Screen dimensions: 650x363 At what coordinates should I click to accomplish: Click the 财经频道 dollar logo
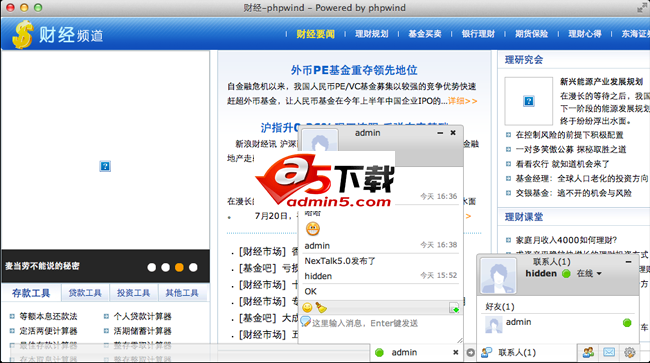pos(22,35)
